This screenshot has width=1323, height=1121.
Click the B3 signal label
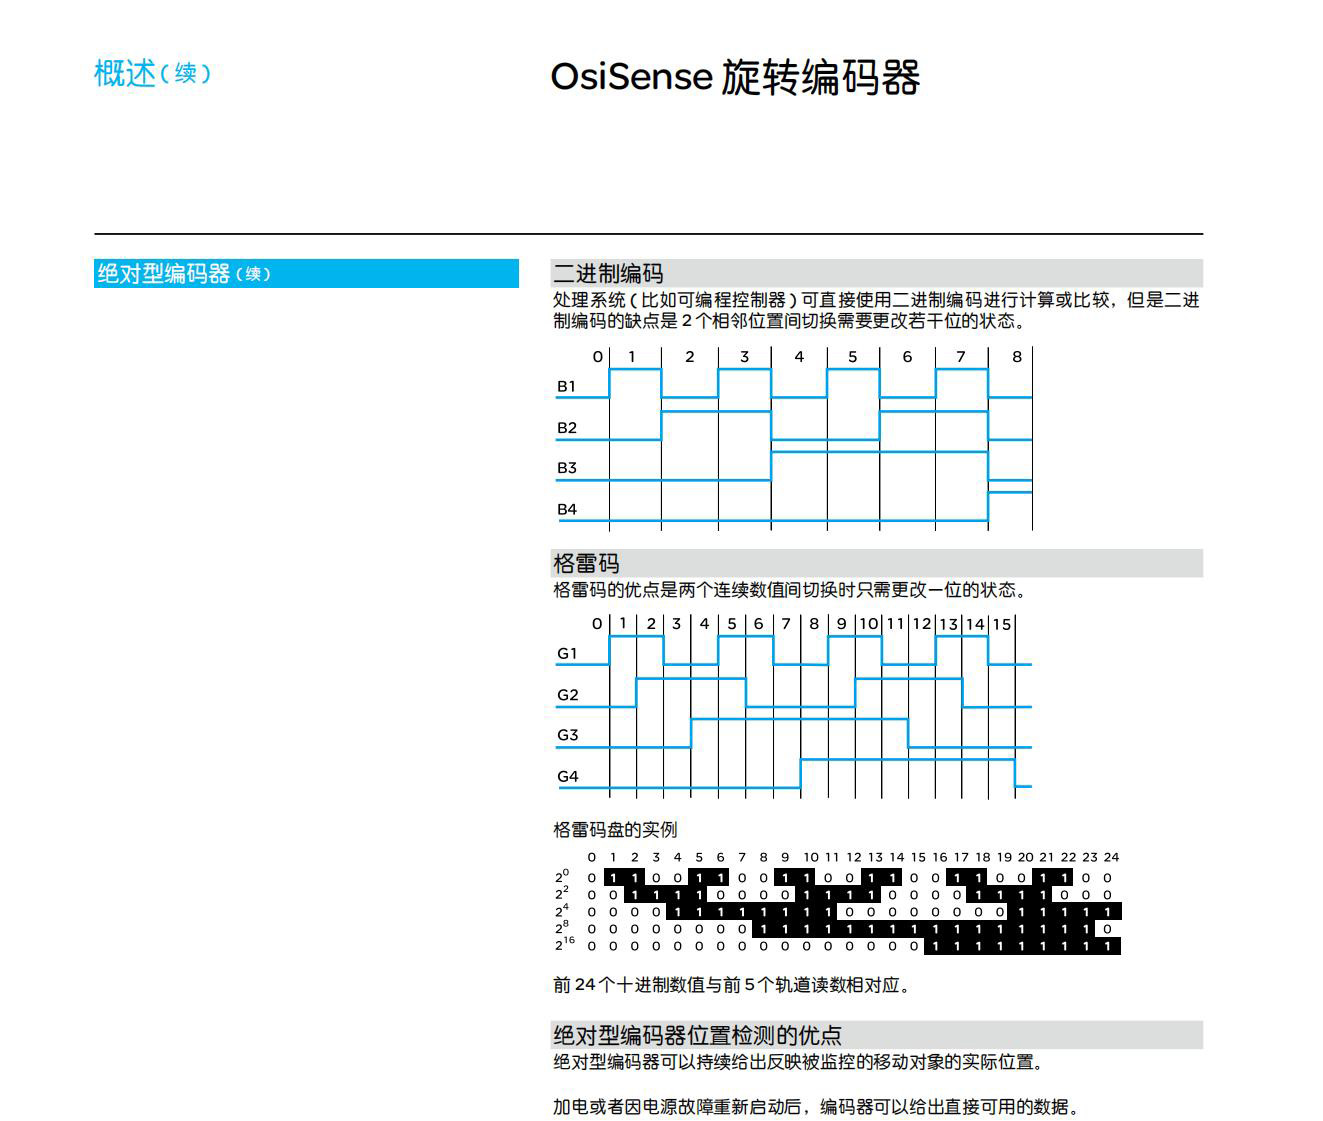(567, 468)
